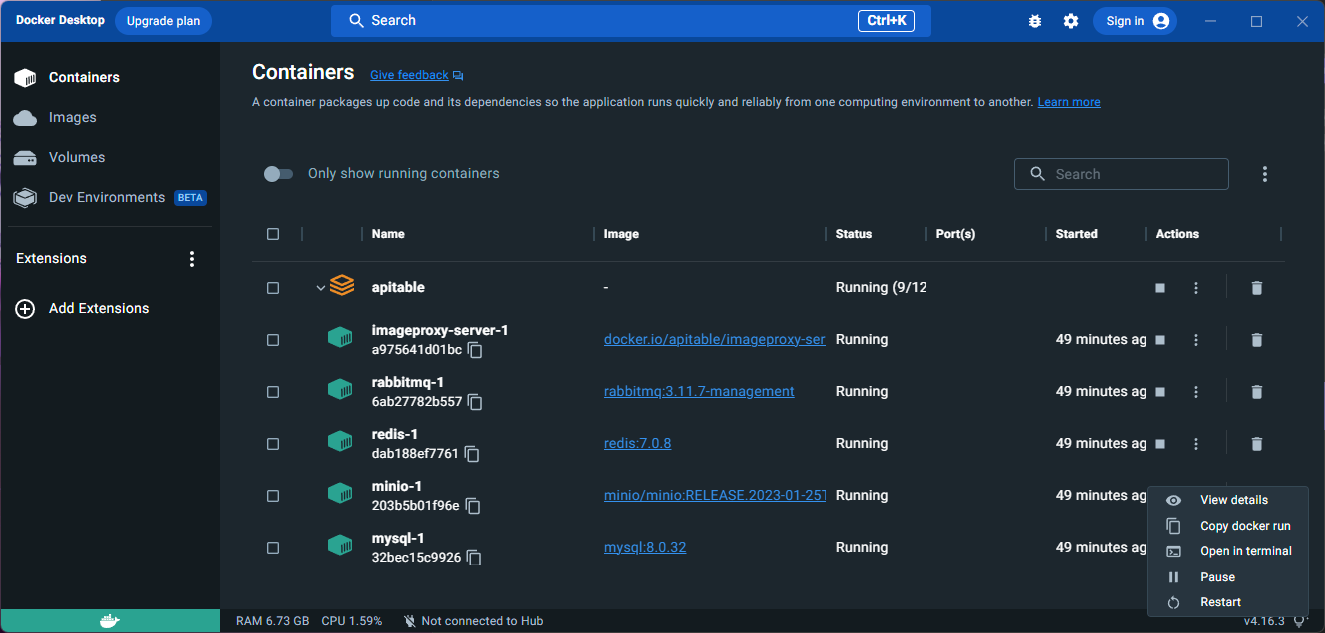
Task: Choose View details in context menu
Action: point(1228,500)
